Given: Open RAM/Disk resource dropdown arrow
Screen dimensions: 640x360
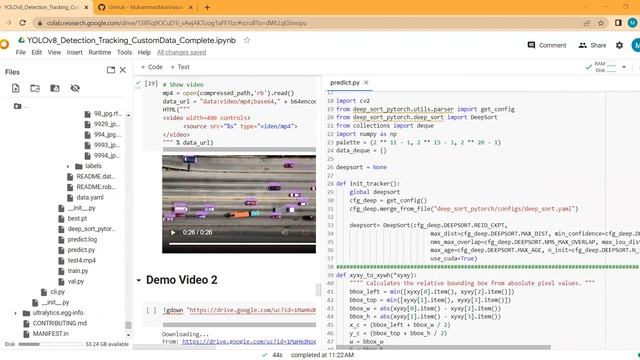Looking at the screenshot, I should tap(624, 67).
